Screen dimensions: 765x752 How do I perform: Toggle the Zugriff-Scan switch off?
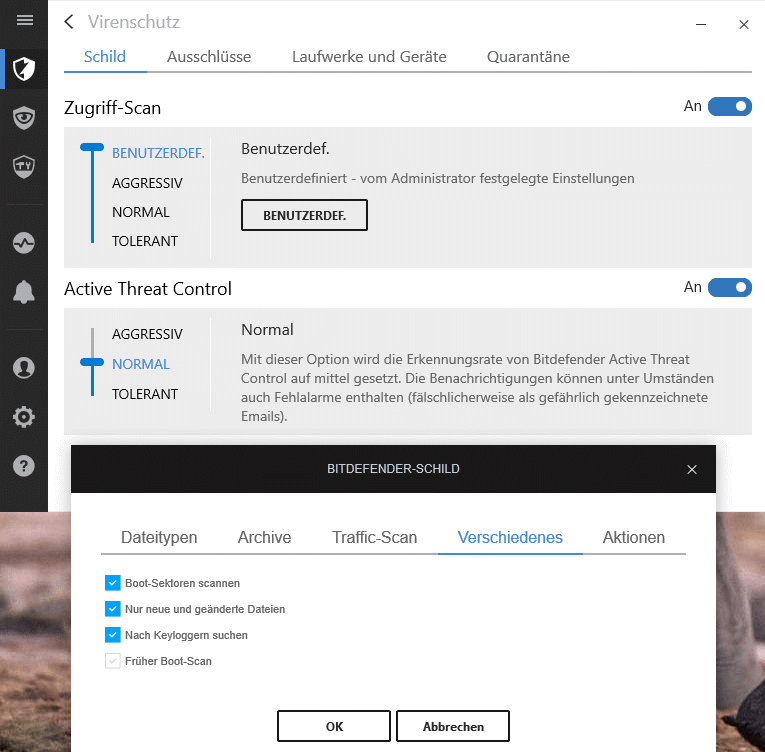729,106
